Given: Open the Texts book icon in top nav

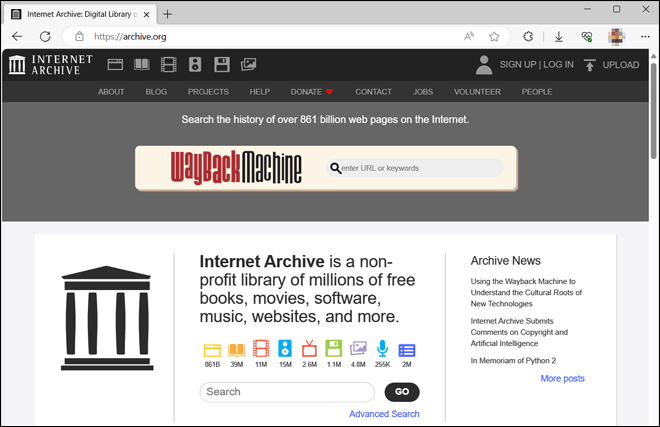Looking at the screenshot, I should [x=141, y=64].
